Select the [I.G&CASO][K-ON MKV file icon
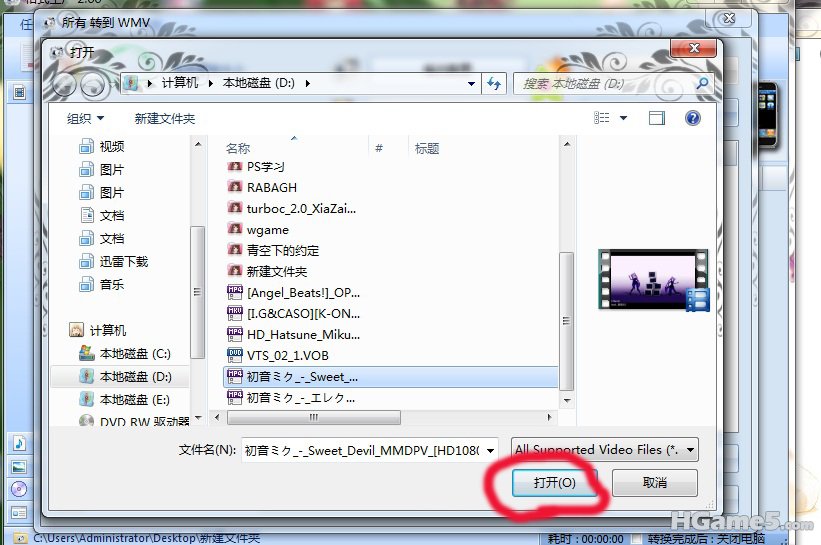821x545 pixels. [x=235, y=313]
